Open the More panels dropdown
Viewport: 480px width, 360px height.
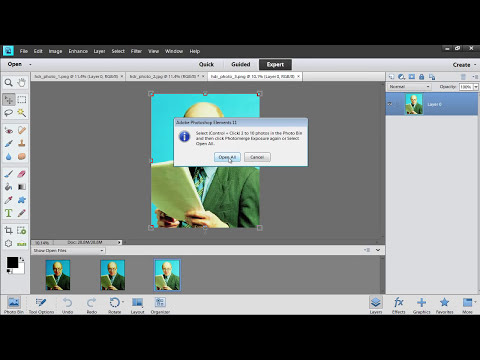[x=468, y=305]
